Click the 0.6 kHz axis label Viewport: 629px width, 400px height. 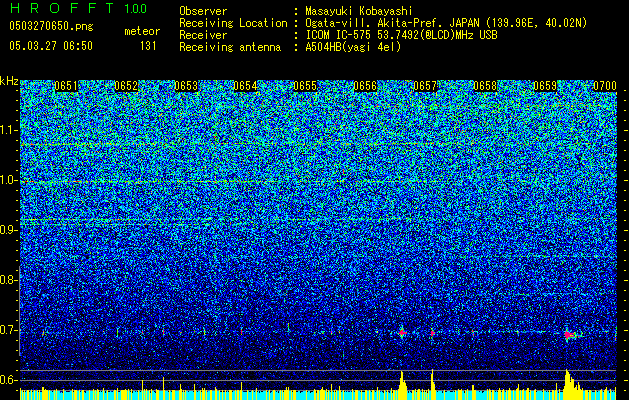click(8, 380)
